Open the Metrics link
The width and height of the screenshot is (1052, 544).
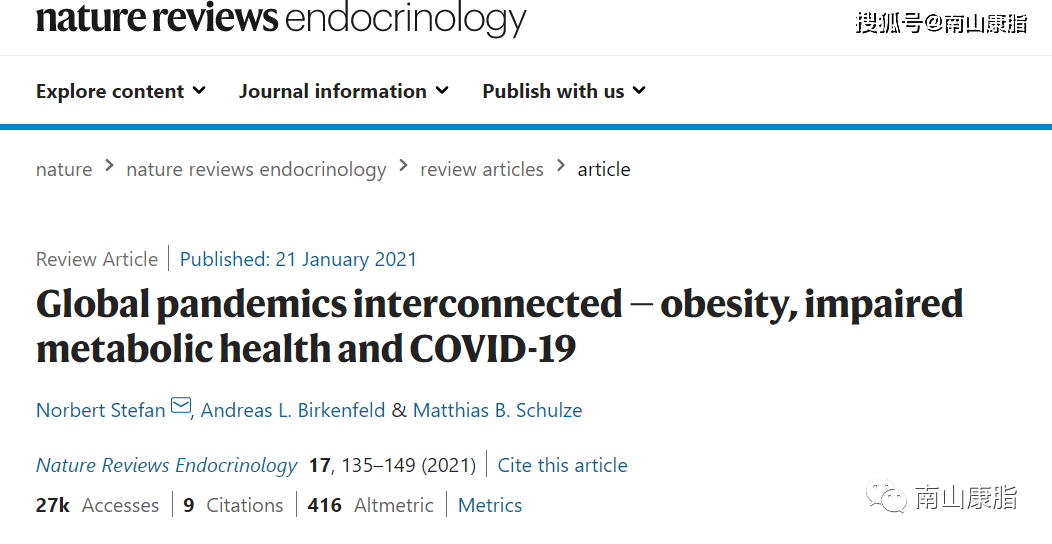[x=490, y=505]
